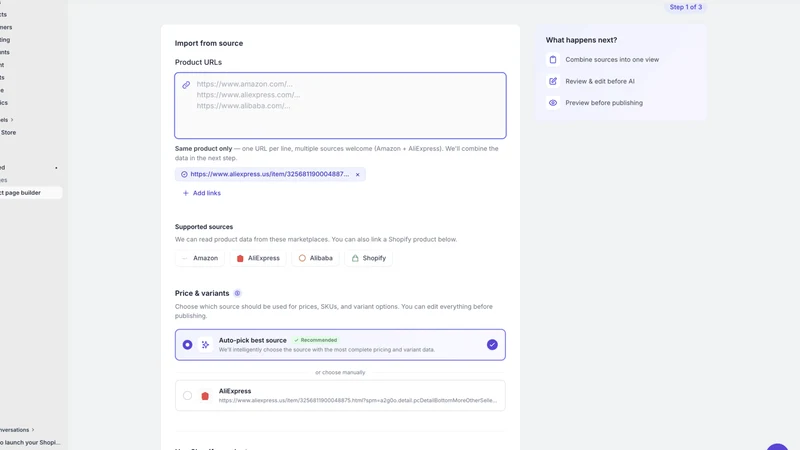Screen dimensions: 800x450
Task: Expand the sidebar Channels chevron
Action: [12, 120]
